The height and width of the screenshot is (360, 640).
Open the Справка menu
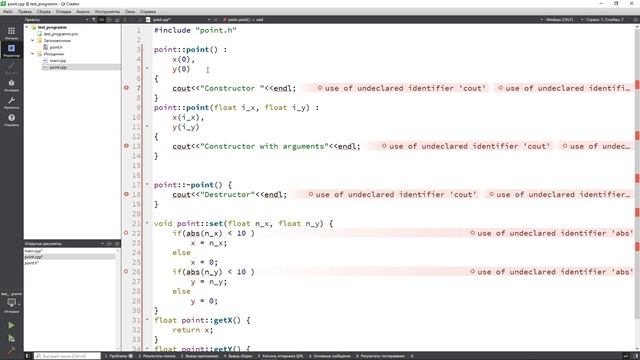pyautogui.click(x=148, y=11)
